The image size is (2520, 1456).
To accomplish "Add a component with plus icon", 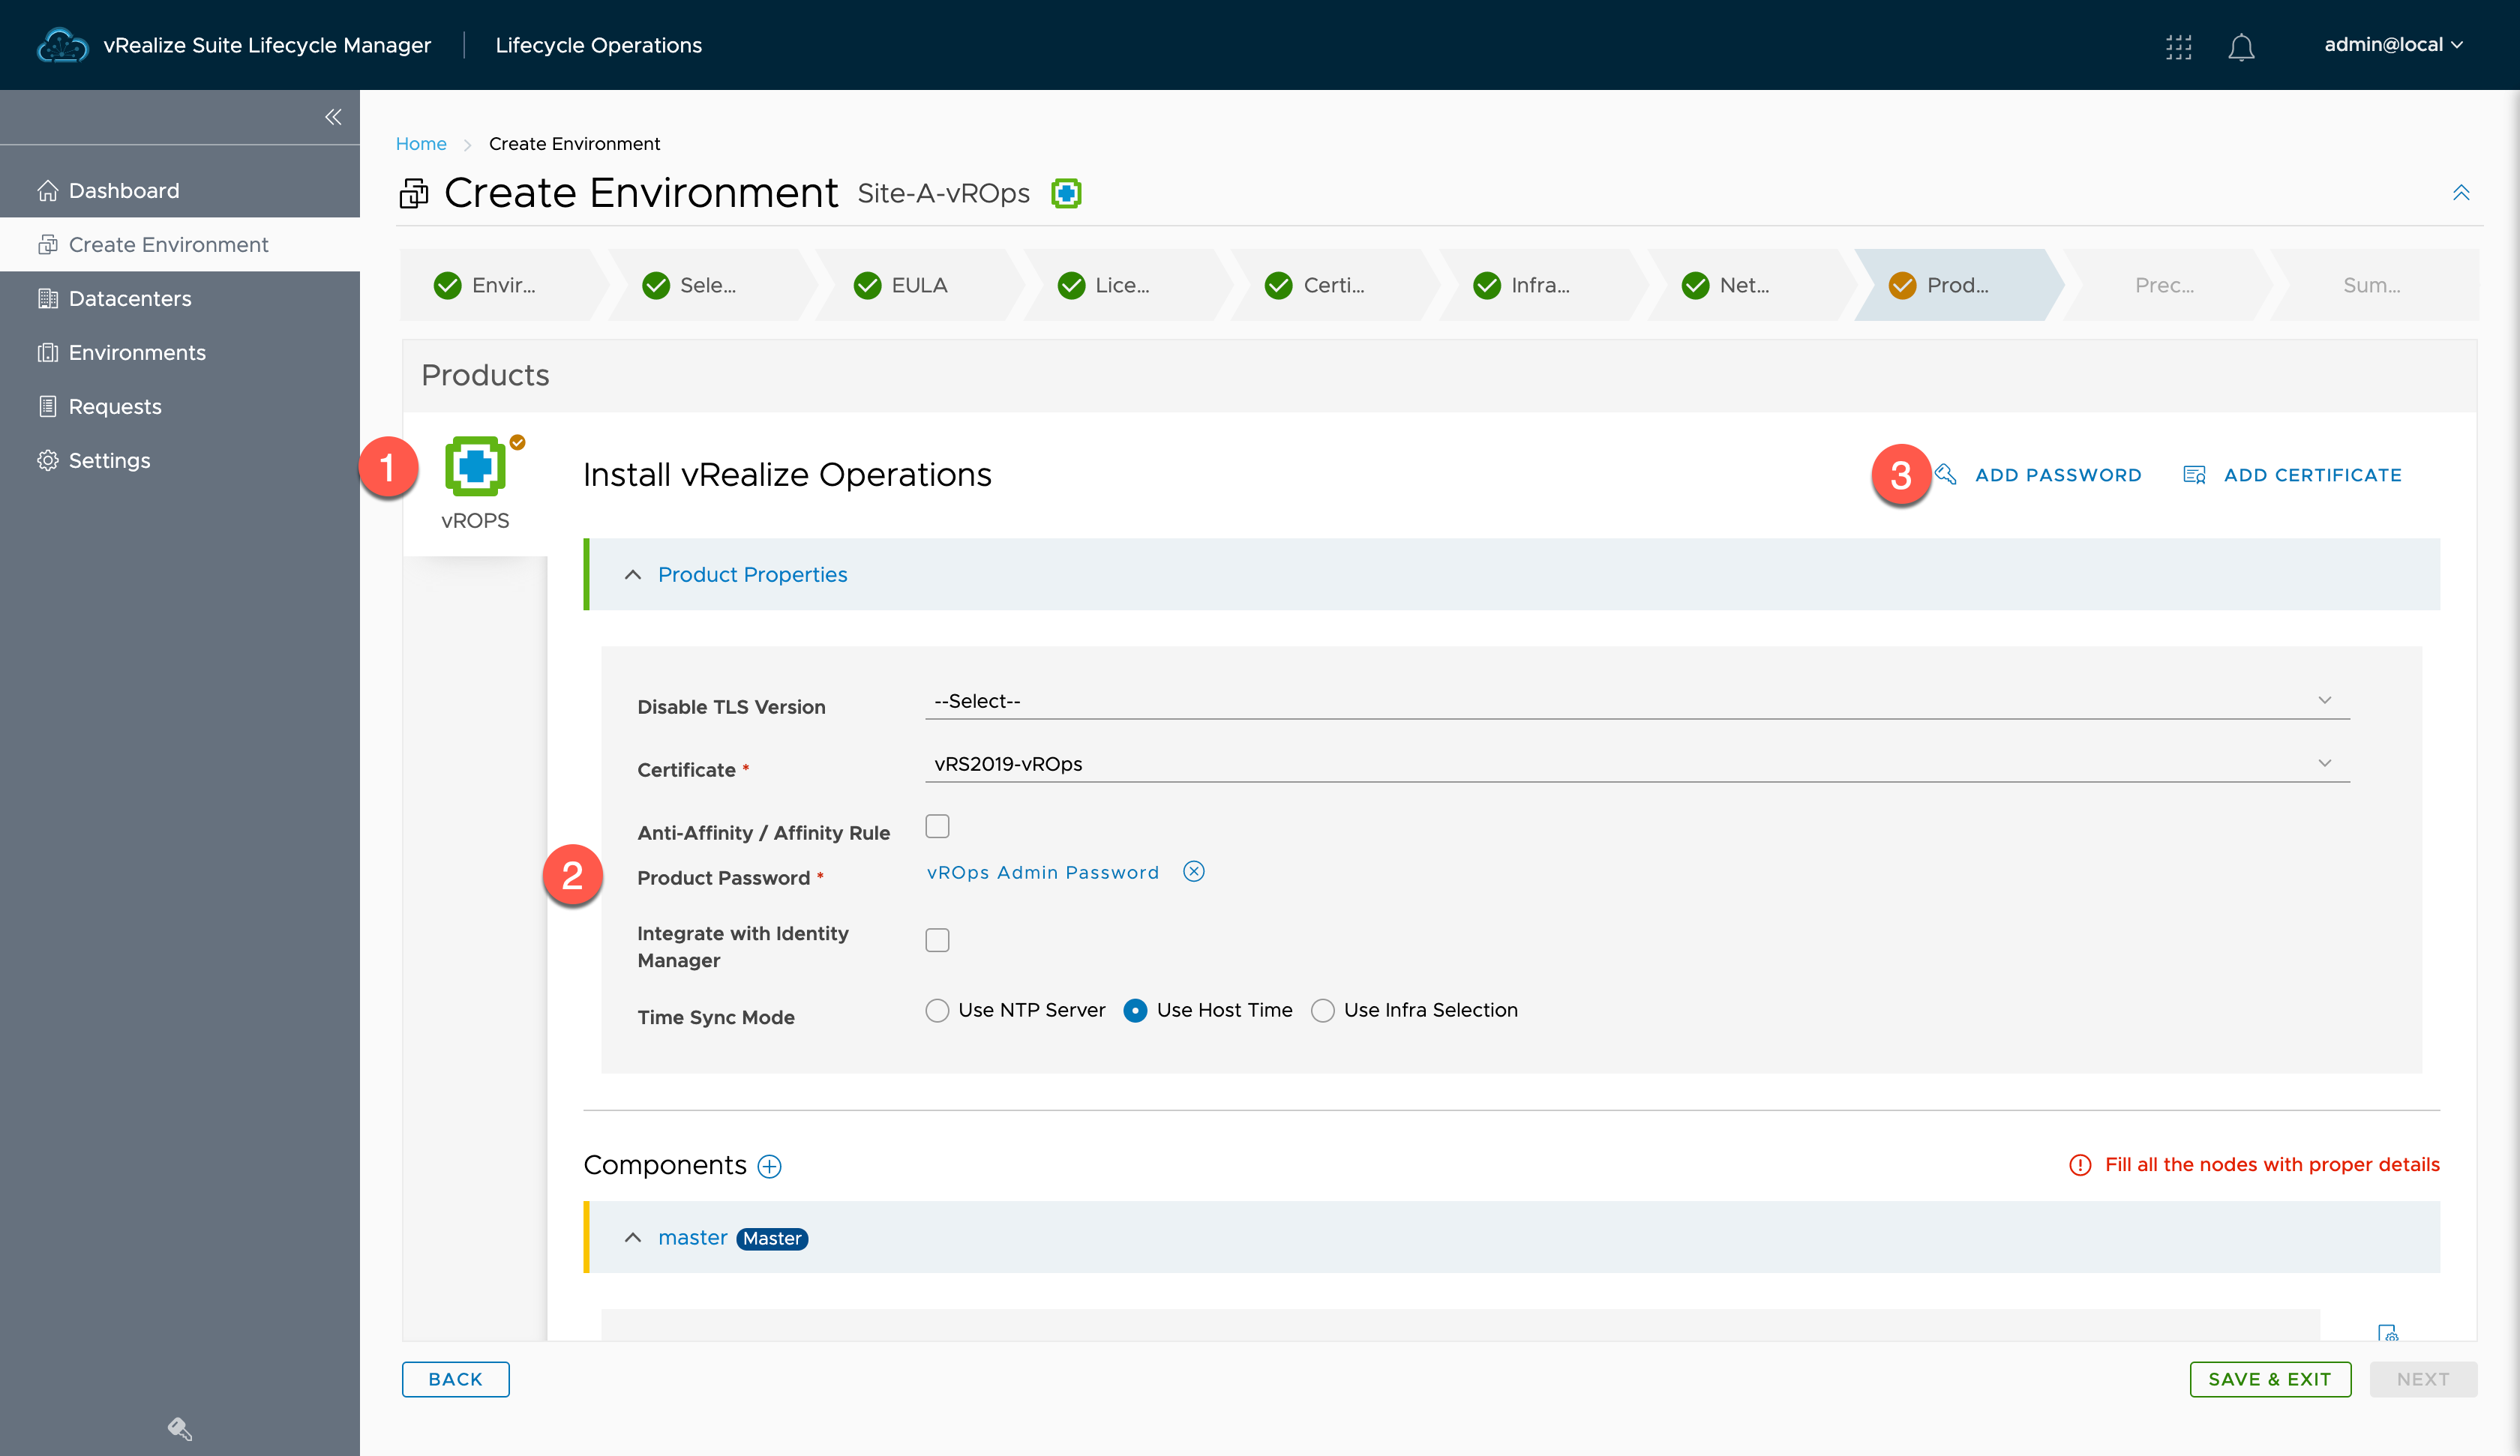I will coord(769,1166).
